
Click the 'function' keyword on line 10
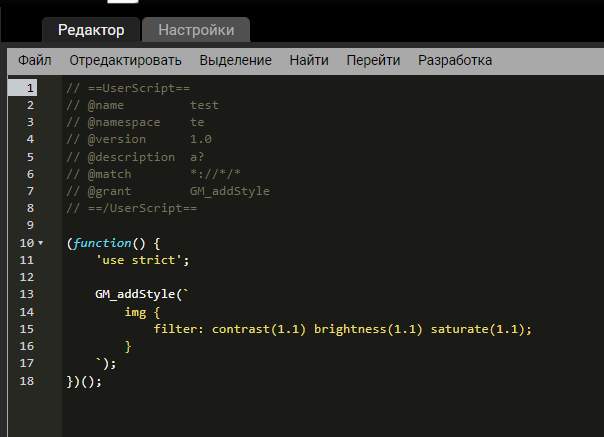point(102,243)
